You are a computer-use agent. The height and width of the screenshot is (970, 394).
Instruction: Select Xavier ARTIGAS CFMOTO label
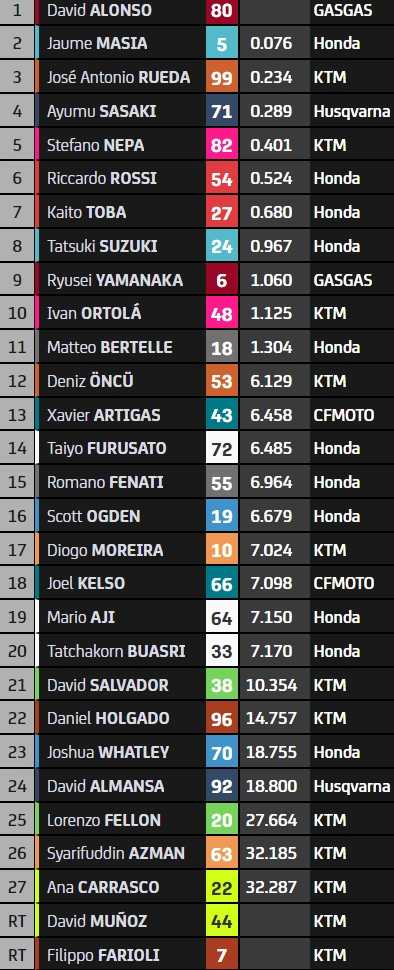344,414
